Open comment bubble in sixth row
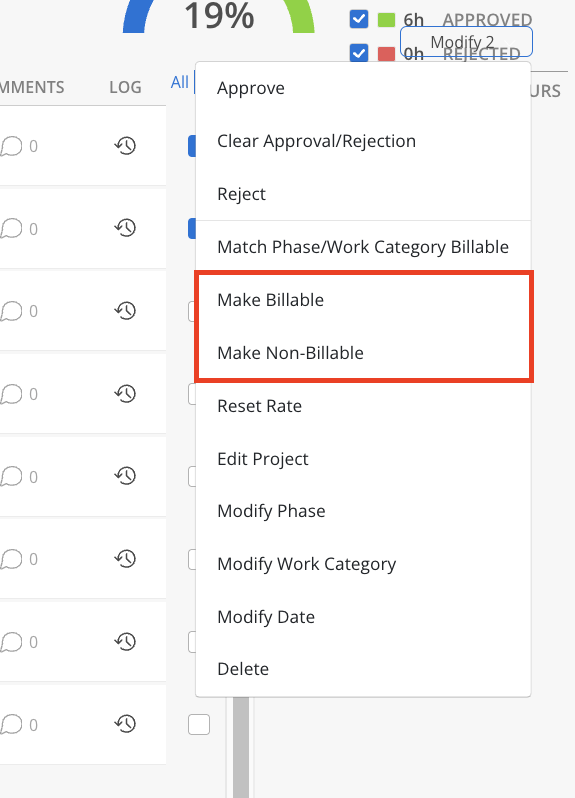Image resolution: width=575 pixels, height=798 pixels. click(11, 559)
